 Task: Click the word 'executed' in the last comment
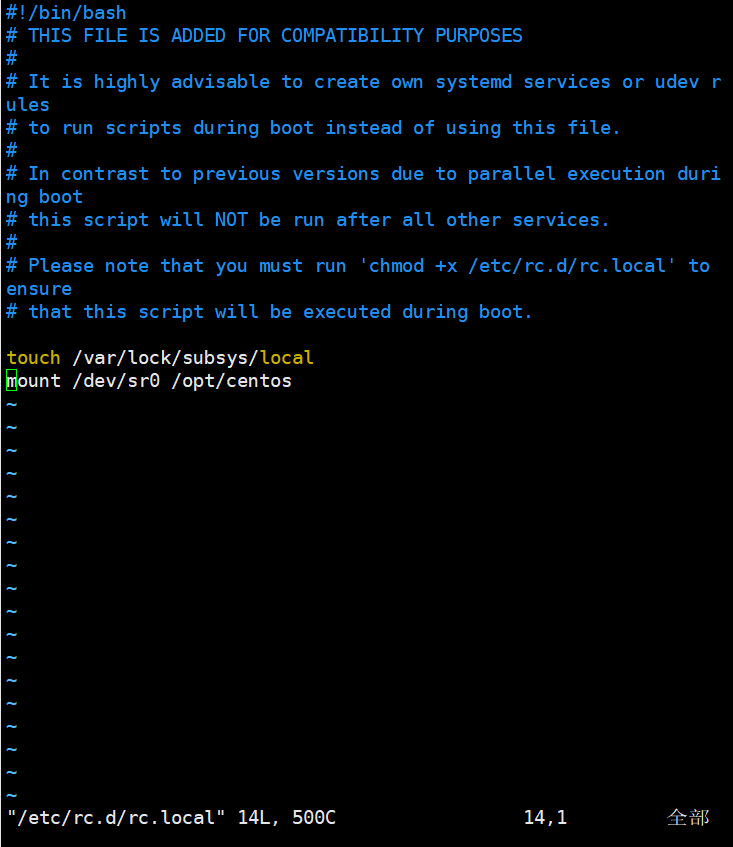point(347,312)
